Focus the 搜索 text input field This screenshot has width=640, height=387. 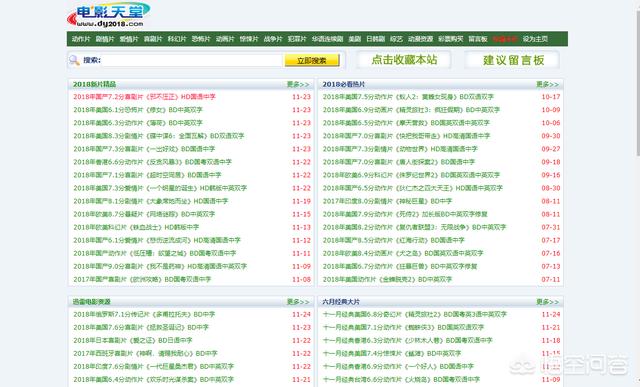[191, 60]
